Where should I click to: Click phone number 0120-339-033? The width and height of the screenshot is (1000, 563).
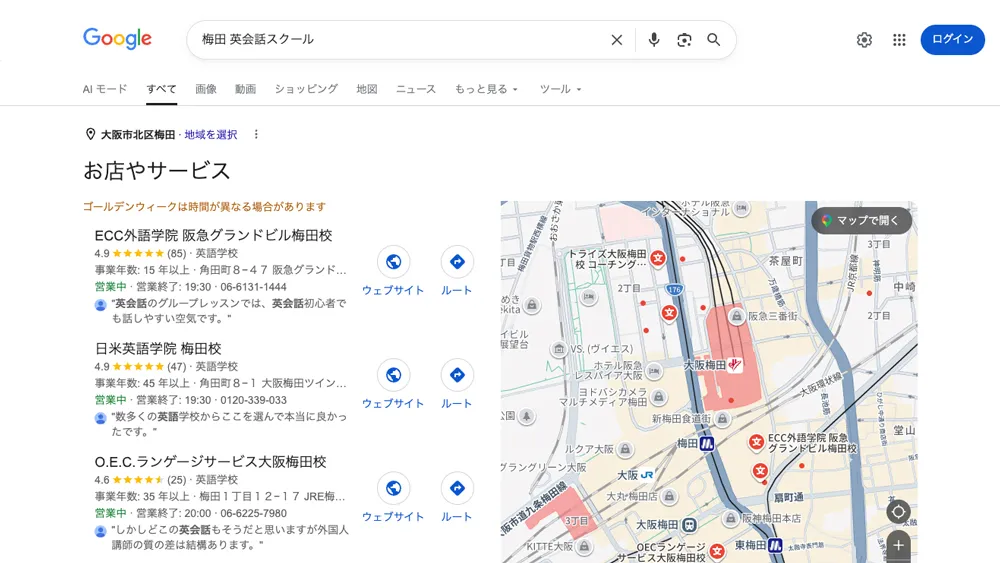(x=253, y=400)
